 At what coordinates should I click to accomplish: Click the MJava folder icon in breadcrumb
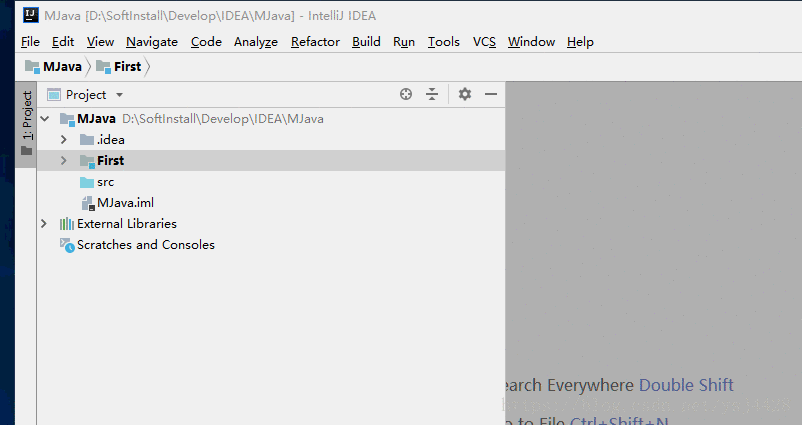pos(32,67)
